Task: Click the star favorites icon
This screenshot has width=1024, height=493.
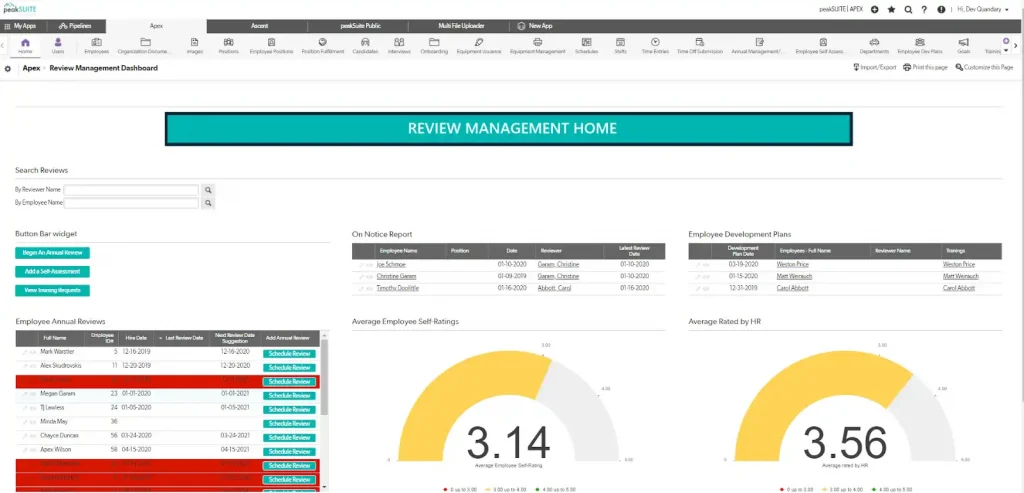Action: [x=891, y=9]
